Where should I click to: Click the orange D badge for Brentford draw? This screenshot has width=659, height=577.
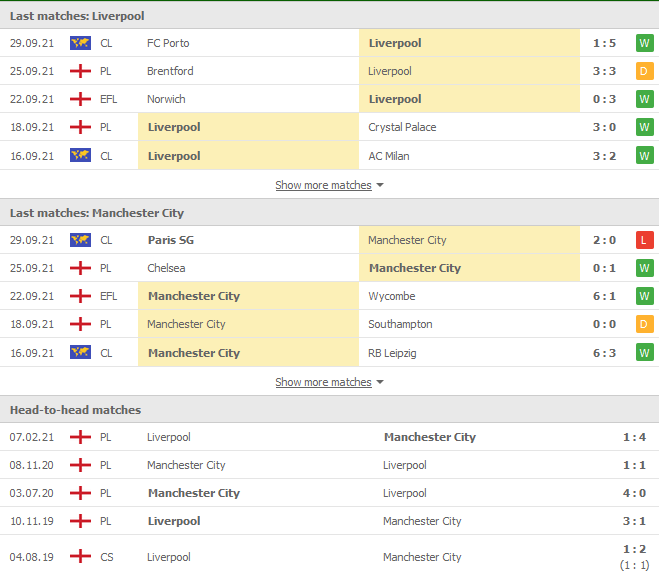click(644, 71)
